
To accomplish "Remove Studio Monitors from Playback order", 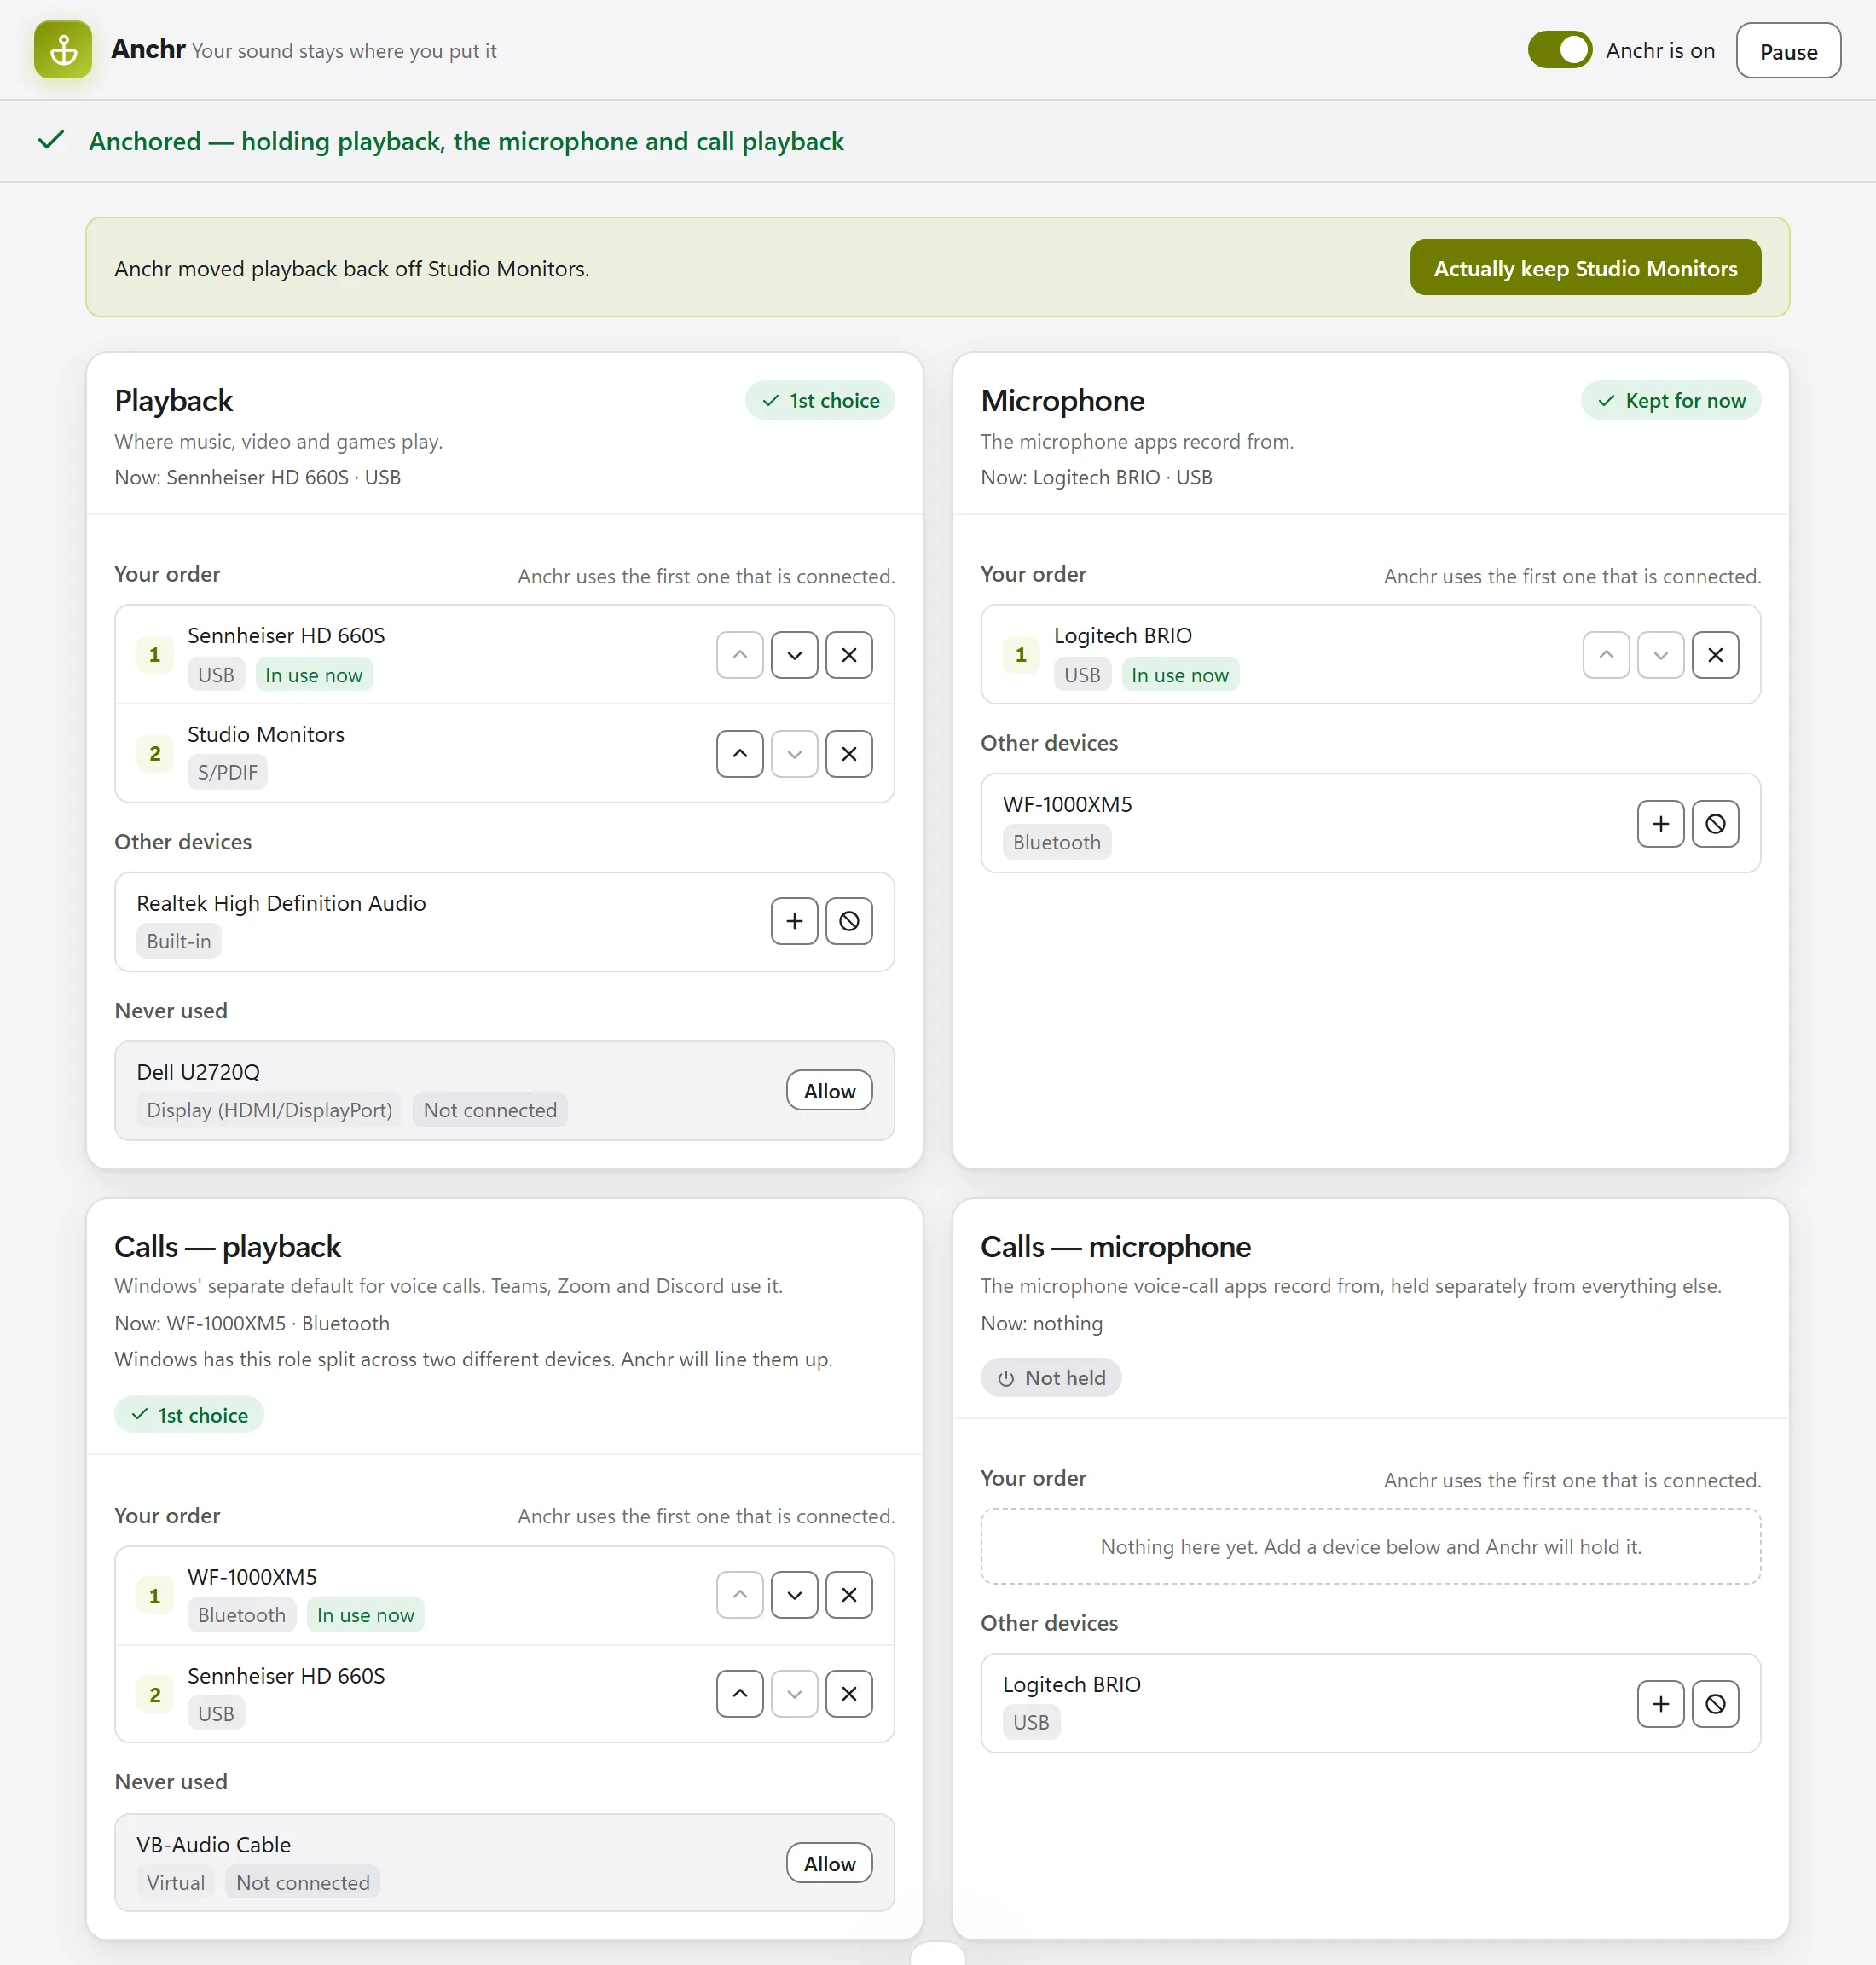I will [x=848, y=754].
